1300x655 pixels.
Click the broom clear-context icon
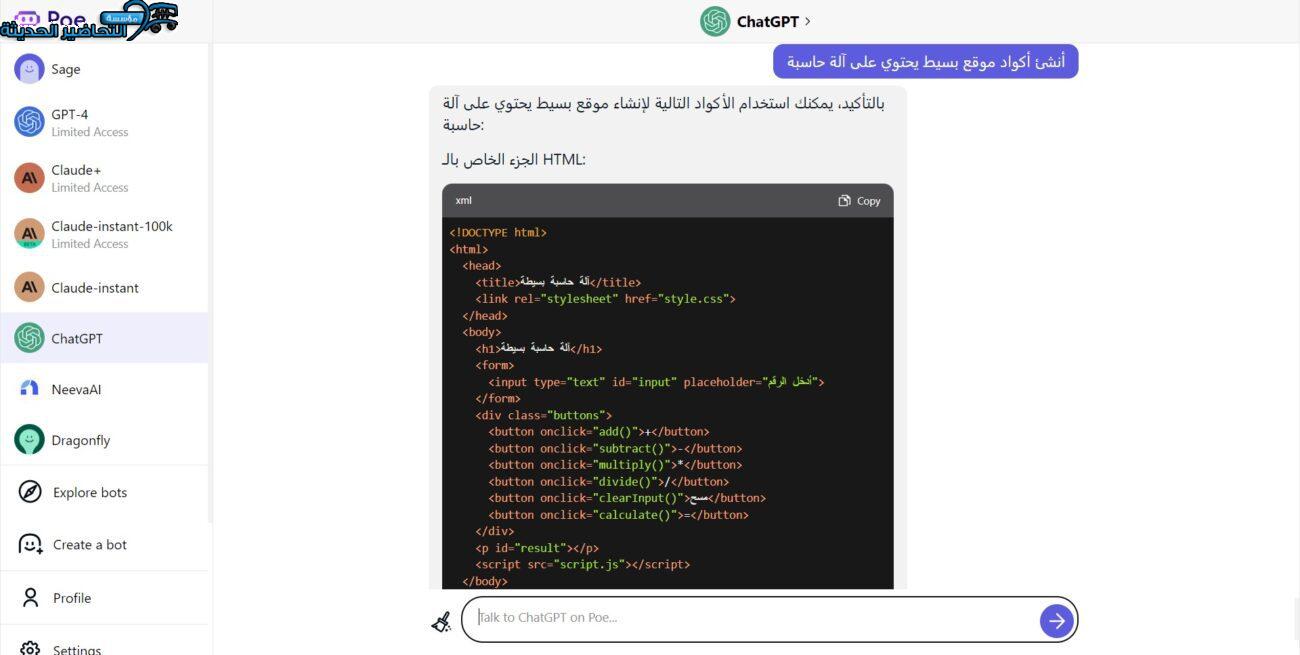(x=441, y=621)
